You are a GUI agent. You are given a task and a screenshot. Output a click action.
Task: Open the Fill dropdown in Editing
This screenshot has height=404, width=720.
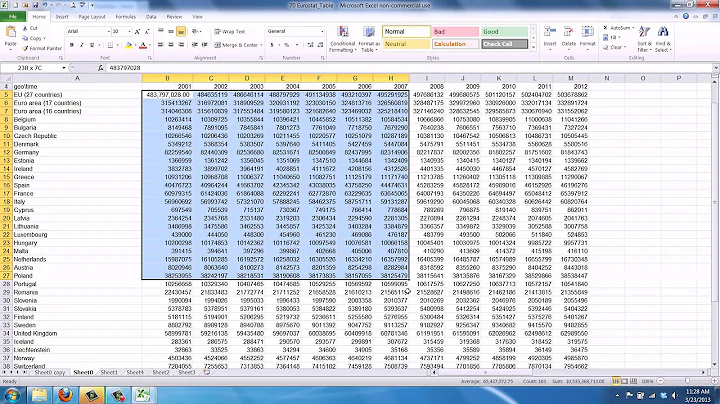612,38
